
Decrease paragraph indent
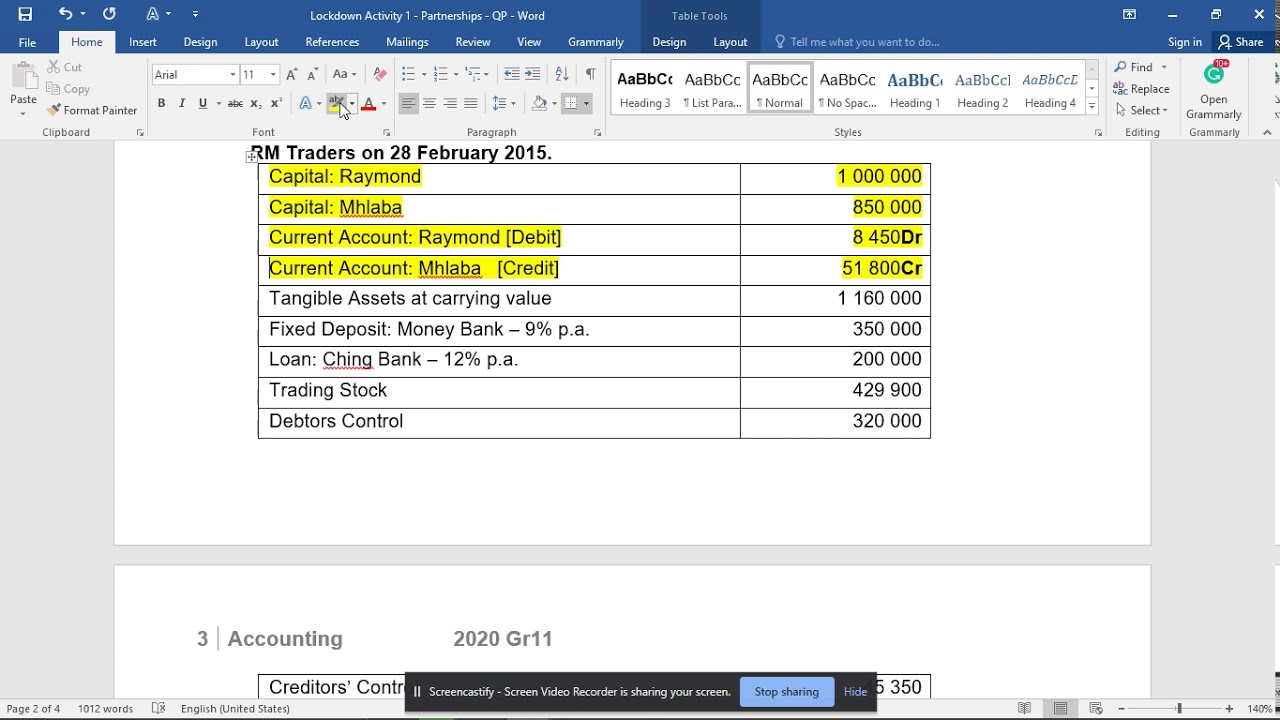pos(511,74)
